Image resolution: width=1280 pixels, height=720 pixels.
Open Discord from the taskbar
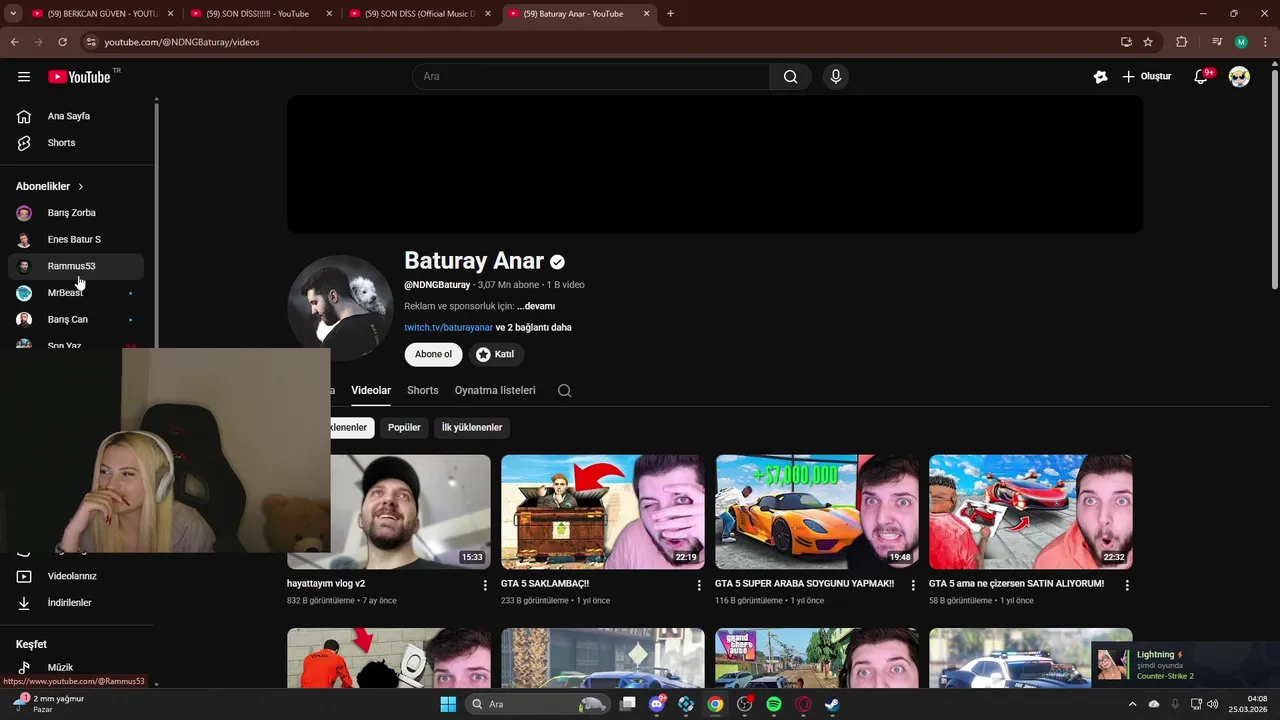657,704
